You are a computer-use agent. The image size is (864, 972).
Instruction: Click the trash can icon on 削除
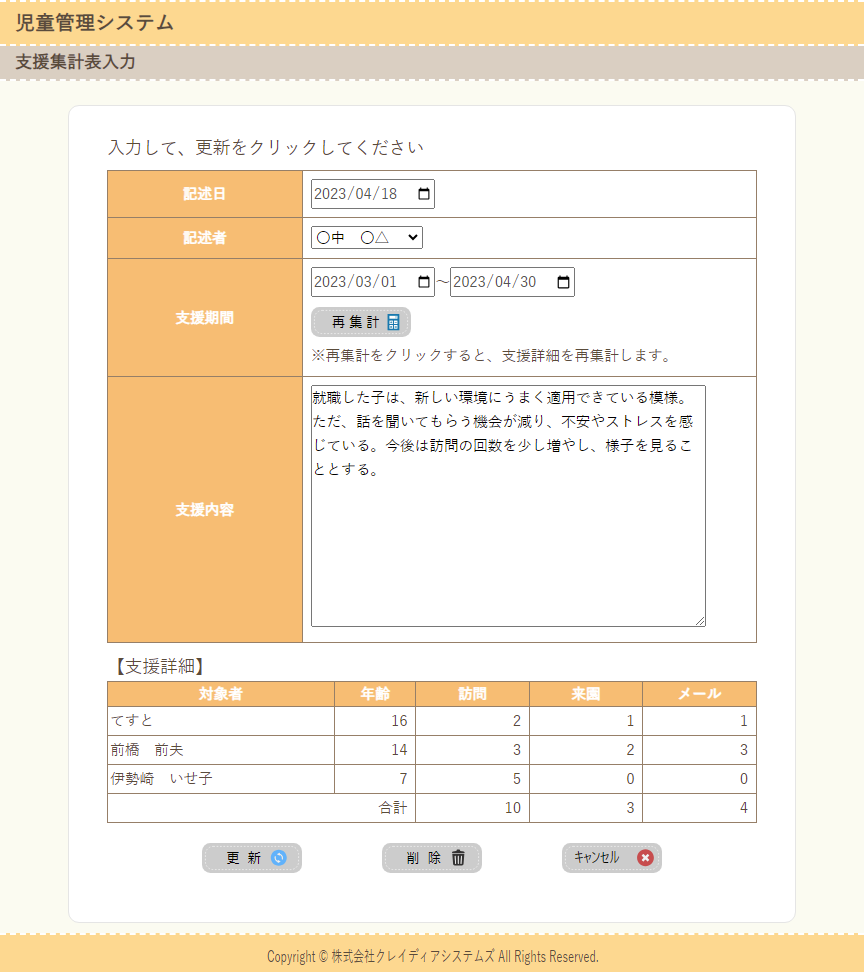point(458,858)
